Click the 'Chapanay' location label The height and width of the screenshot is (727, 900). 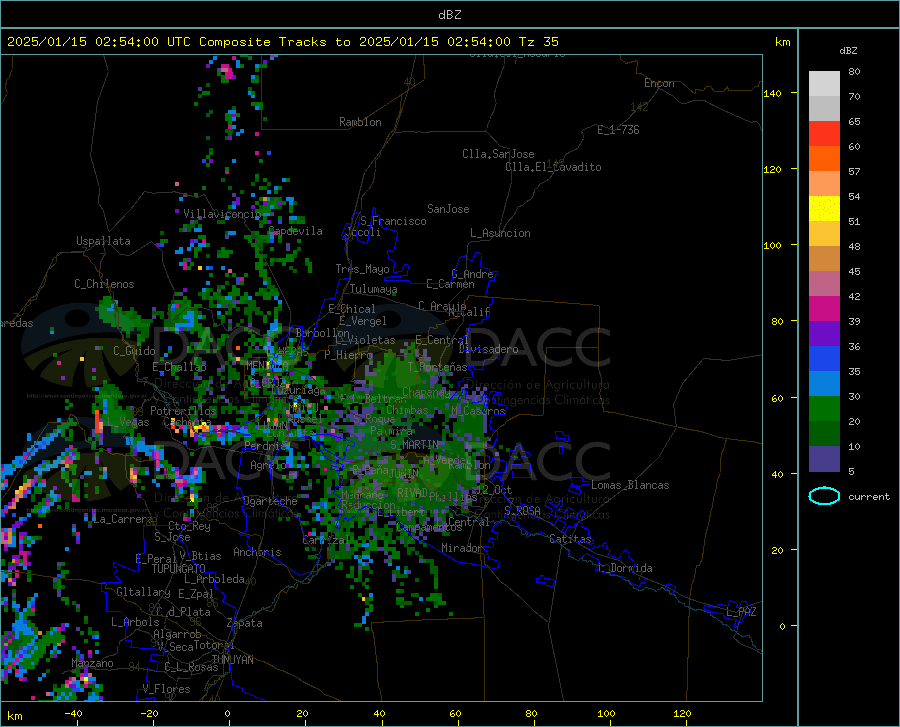click(426, 392)
